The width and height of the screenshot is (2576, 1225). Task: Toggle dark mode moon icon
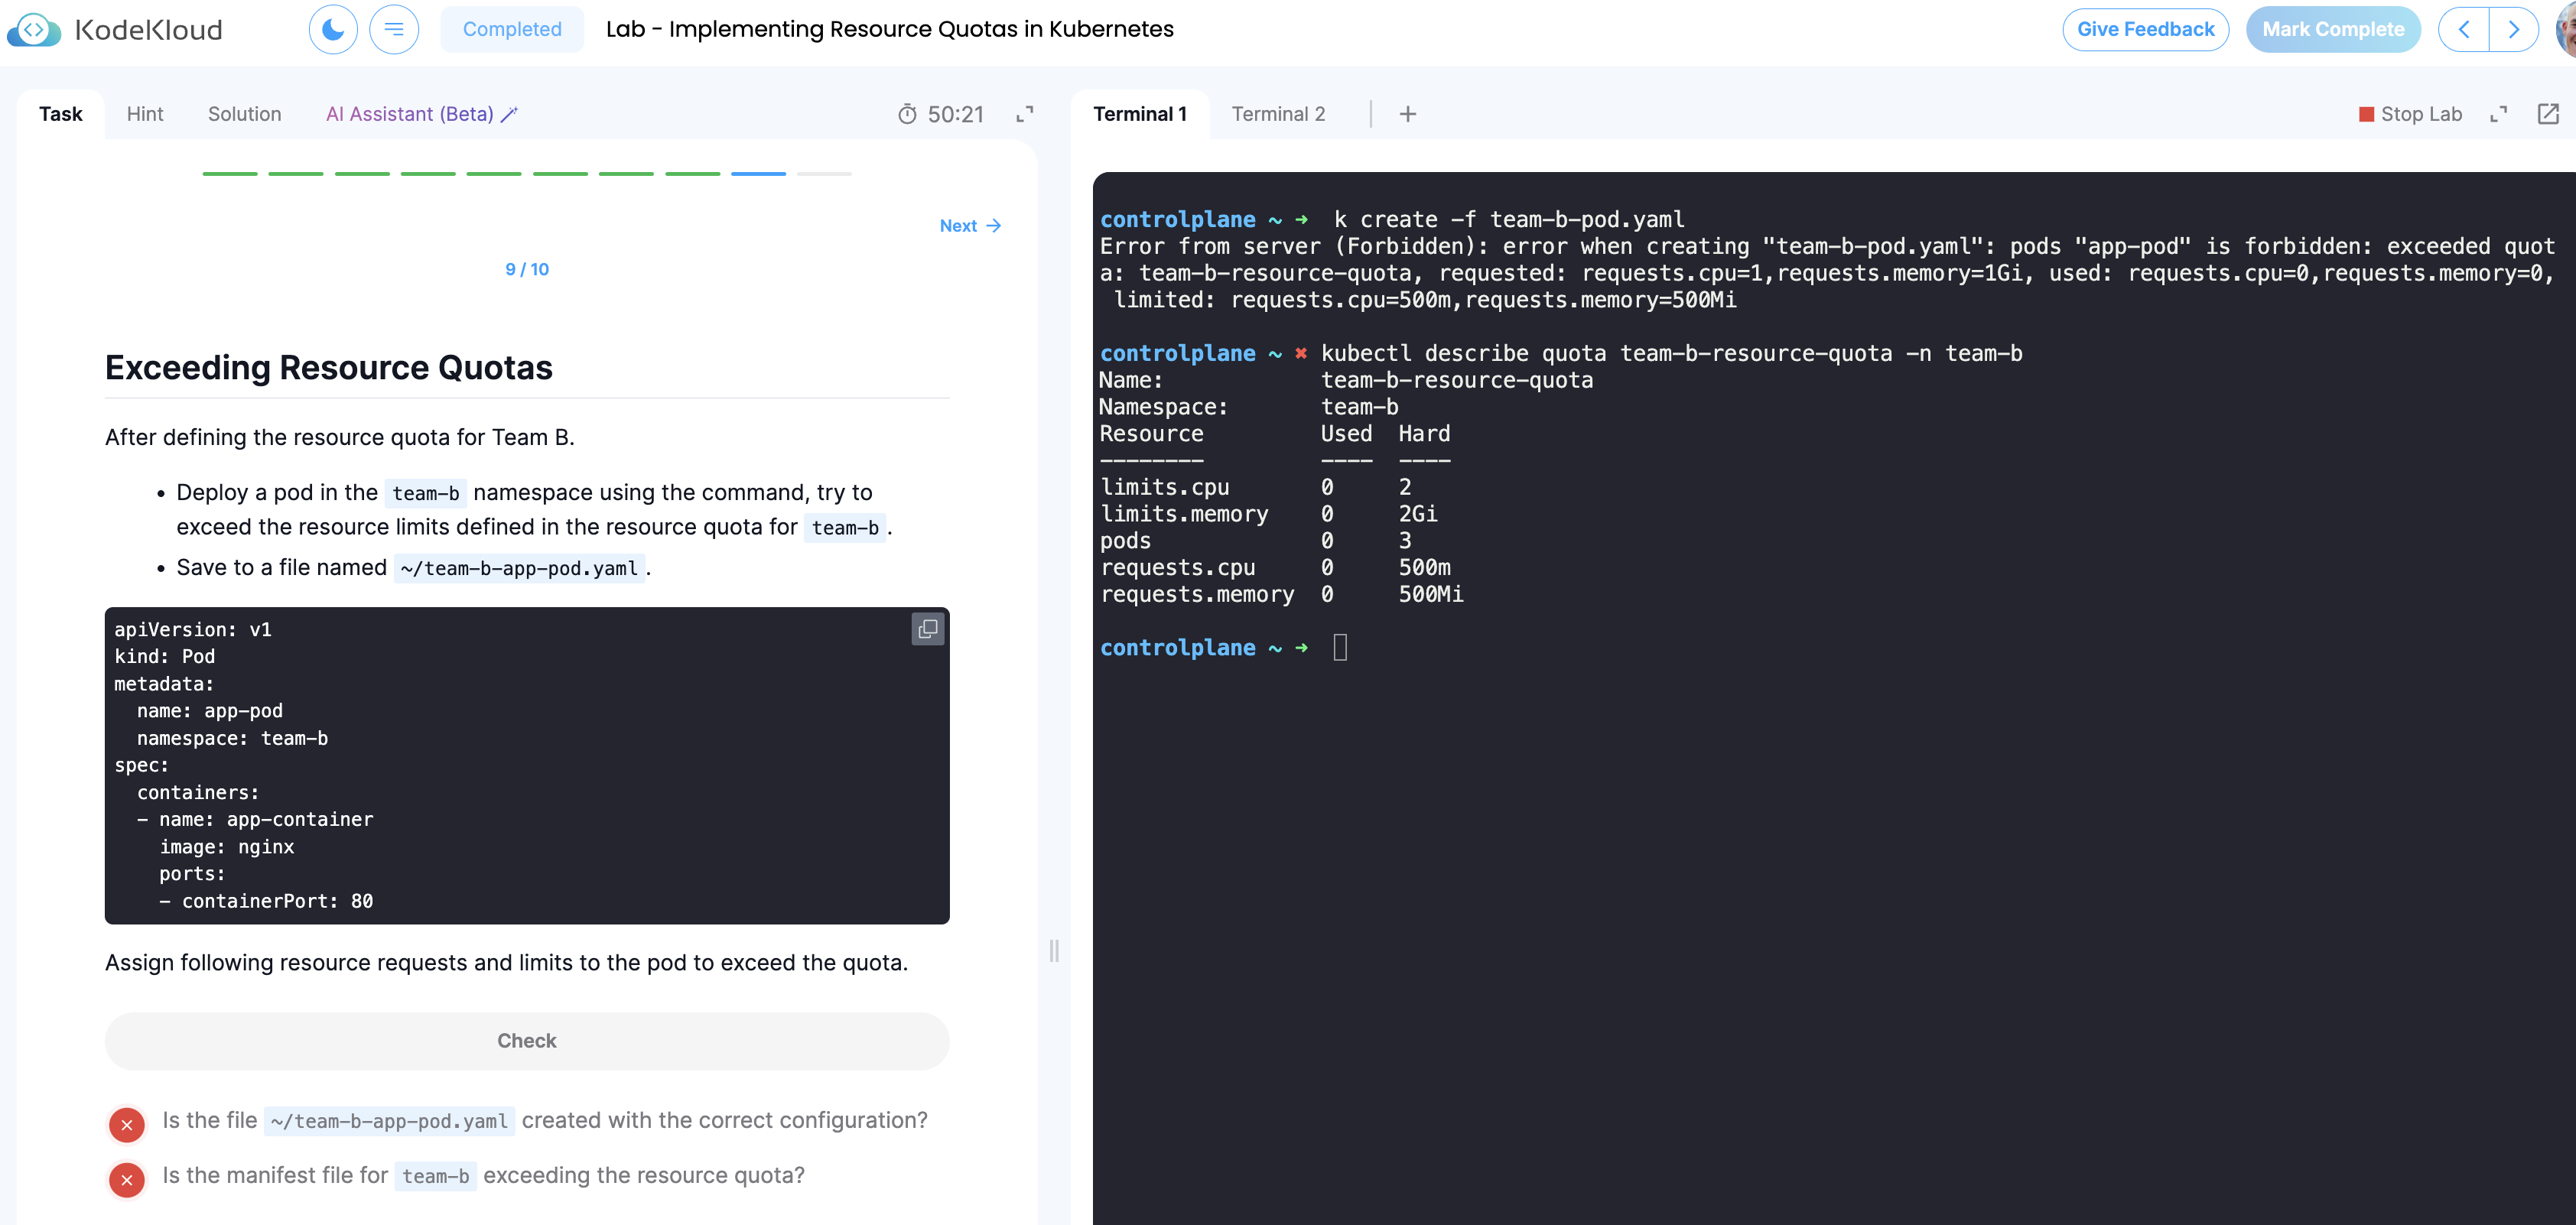point(333,30)
